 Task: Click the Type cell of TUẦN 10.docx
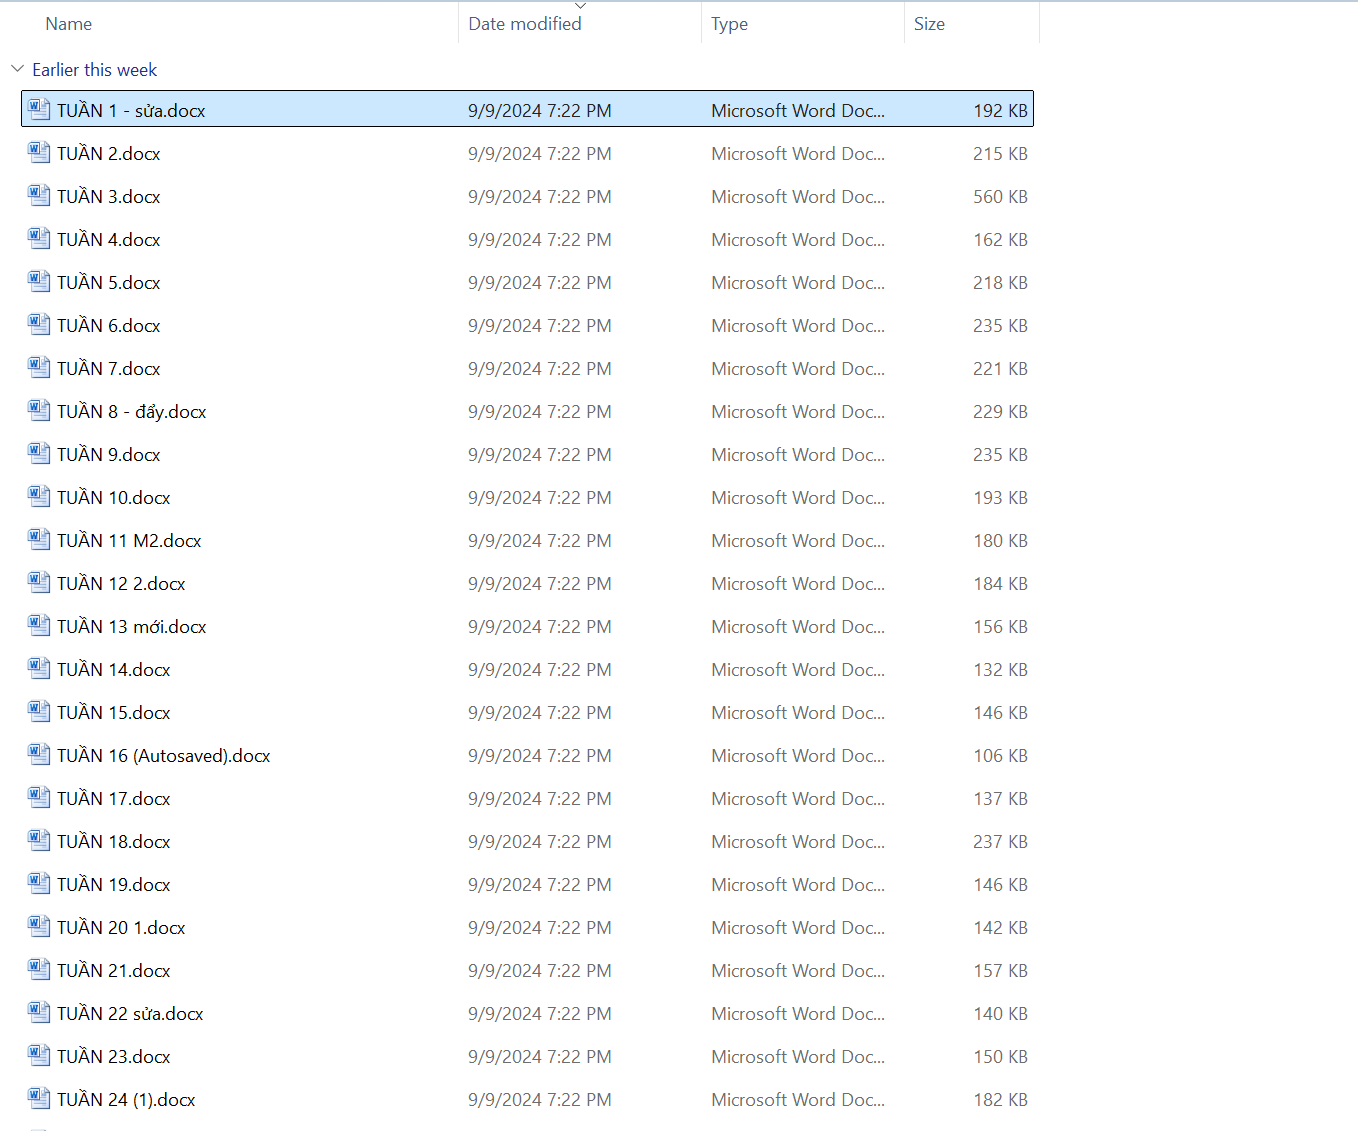pyautogui.click(x=798, y=498)
